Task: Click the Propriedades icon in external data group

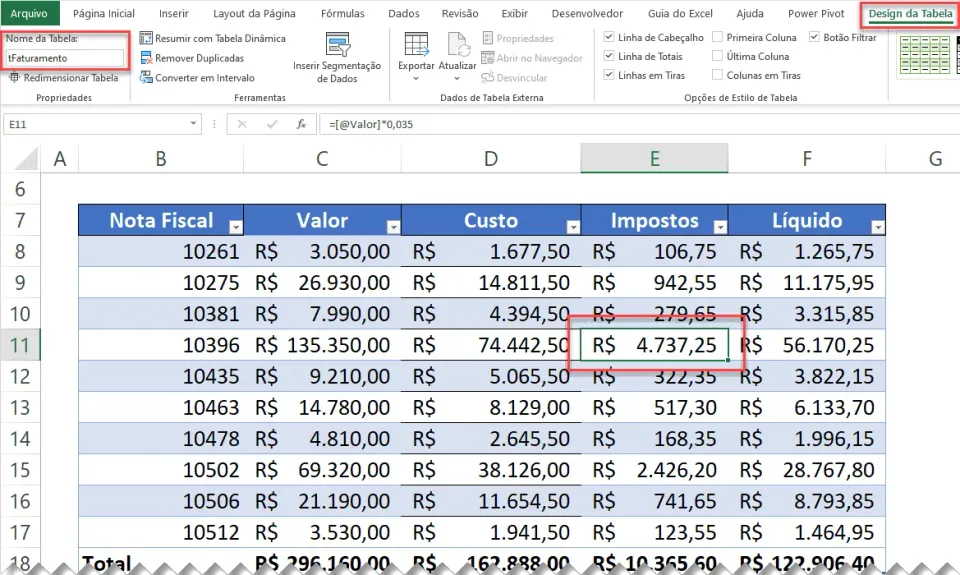Action: (x=487, y=38)
